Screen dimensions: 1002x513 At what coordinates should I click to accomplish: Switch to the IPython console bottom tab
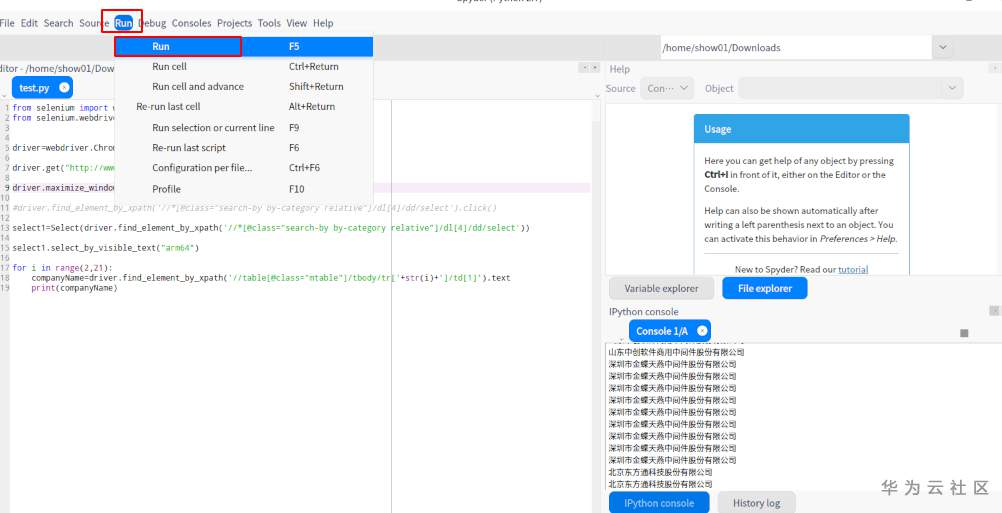[x=659, y=503]
